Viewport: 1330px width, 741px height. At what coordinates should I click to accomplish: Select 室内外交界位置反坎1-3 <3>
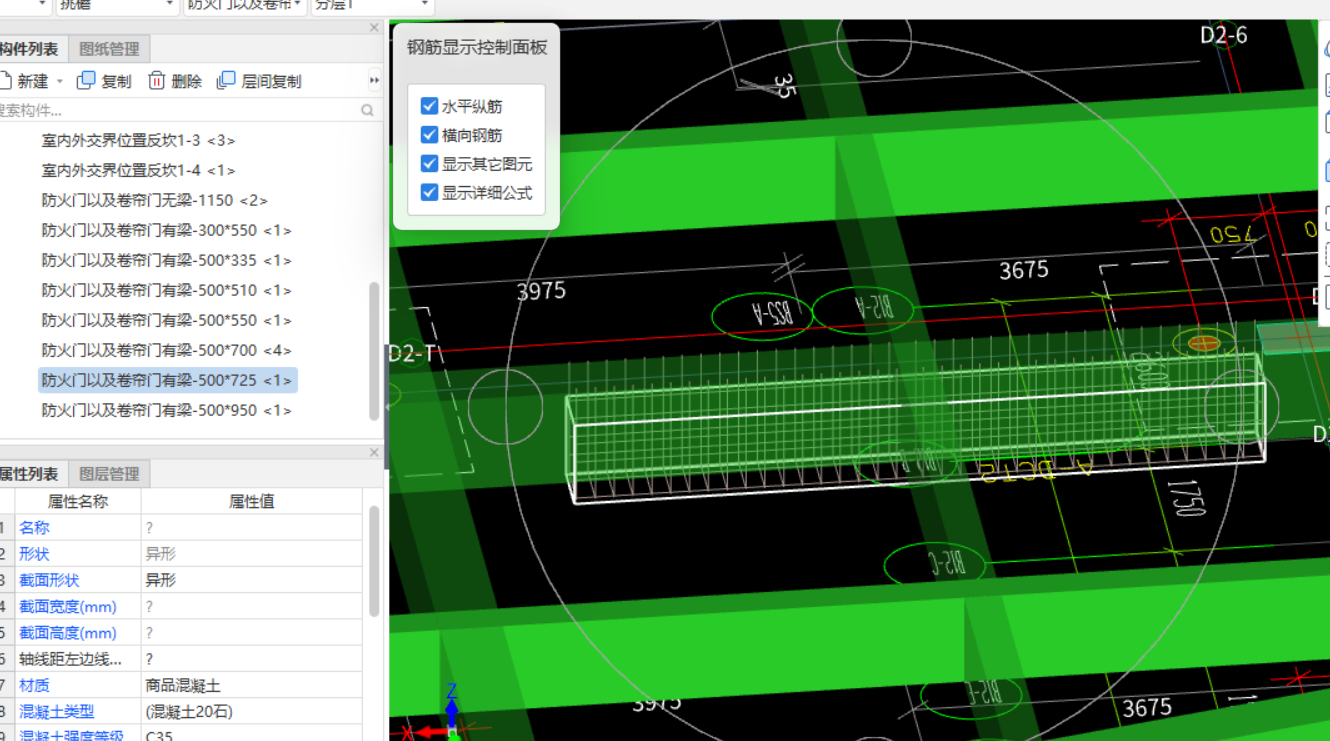pos(139,141)
